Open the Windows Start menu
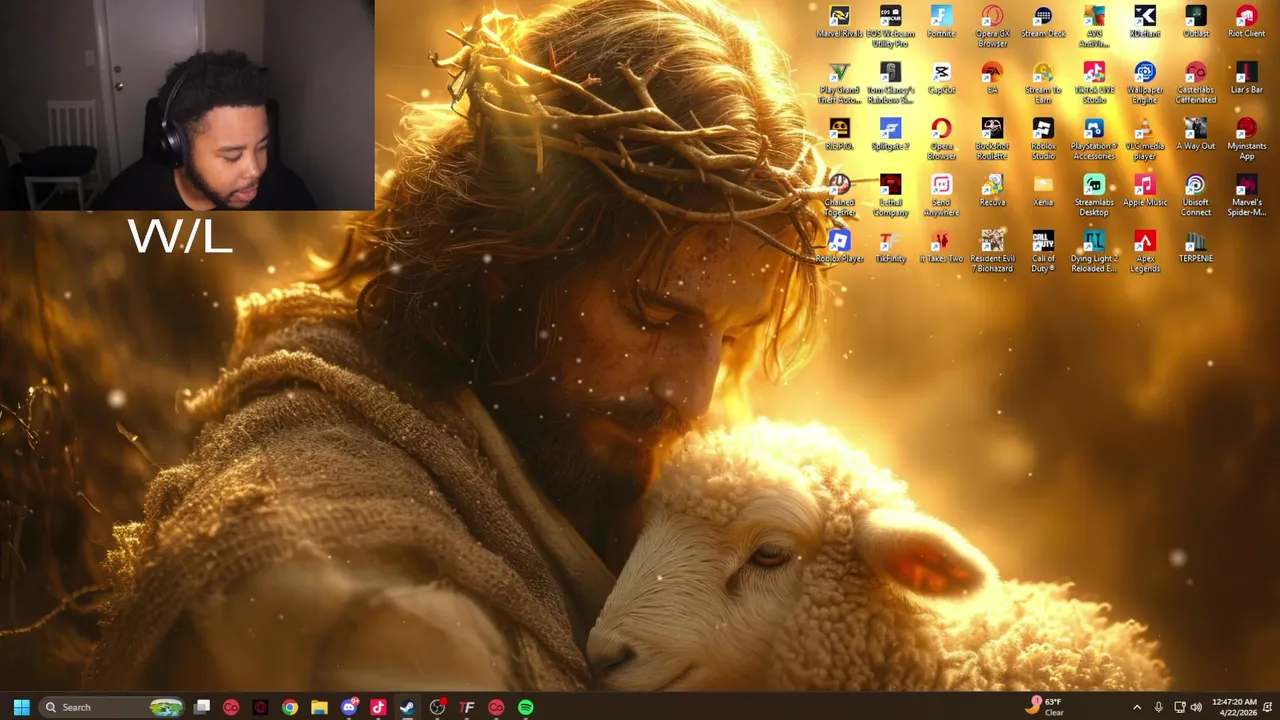The height and width of the screenshot is (720, 1280). click(x=21, y=707)
